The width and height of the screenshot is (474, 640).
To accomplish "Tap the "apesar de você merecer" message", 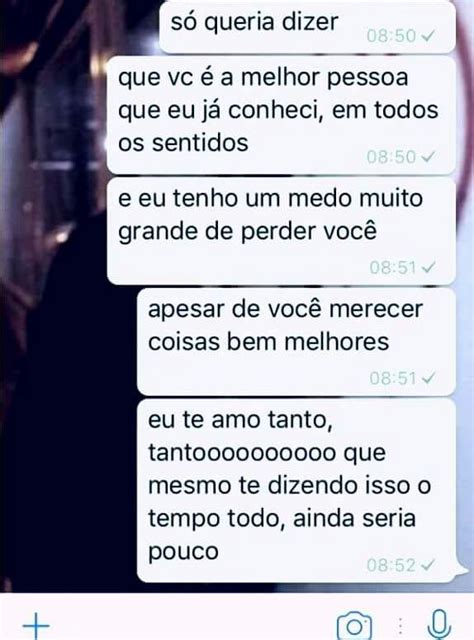I will [x=296, y=342].
